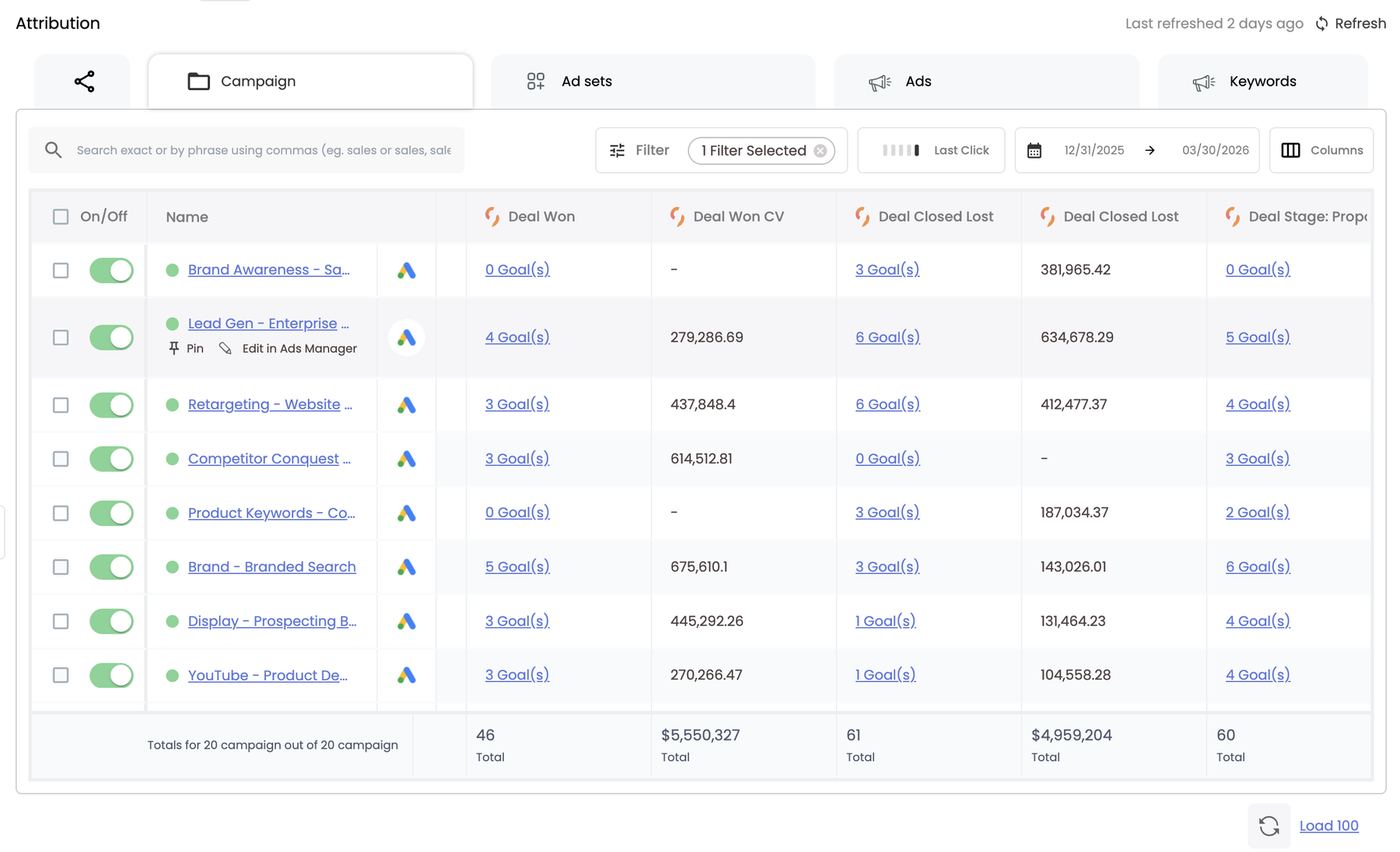Check the select-all checkbox in header

pyautogui.click(x=60, y=217)
